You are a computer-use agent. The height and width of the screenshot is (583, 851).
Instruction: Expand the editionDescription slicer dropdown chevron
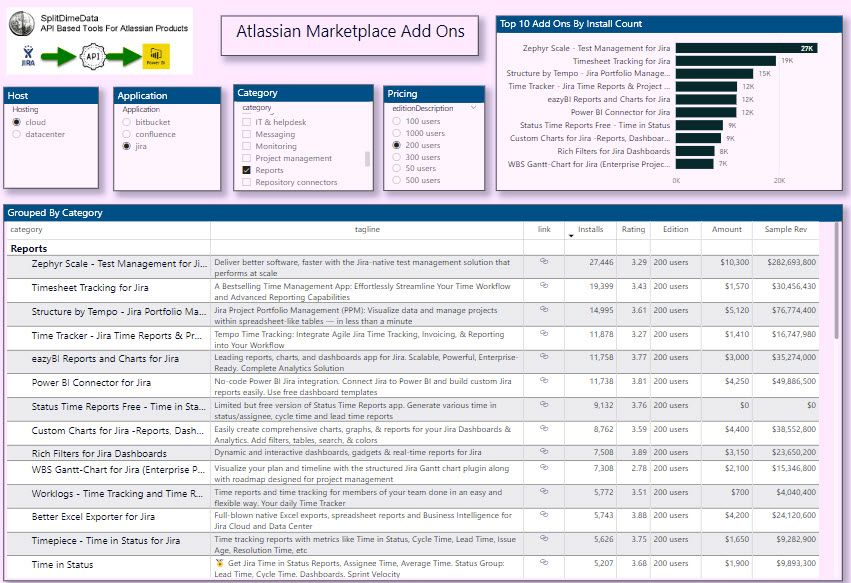tap(473, 108)
